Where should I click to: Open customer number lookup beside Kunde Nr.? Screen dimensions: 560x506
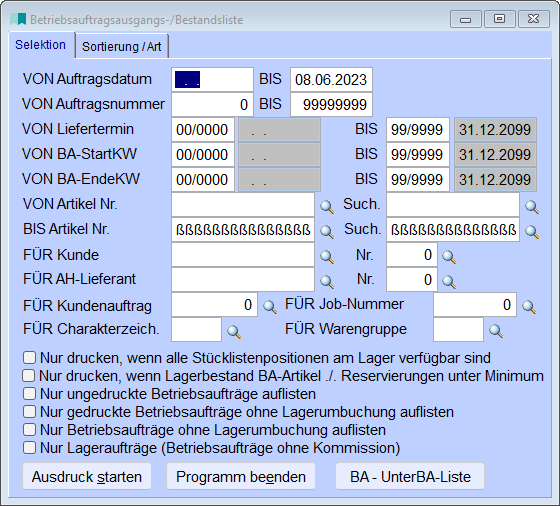[x=449, y=256]
